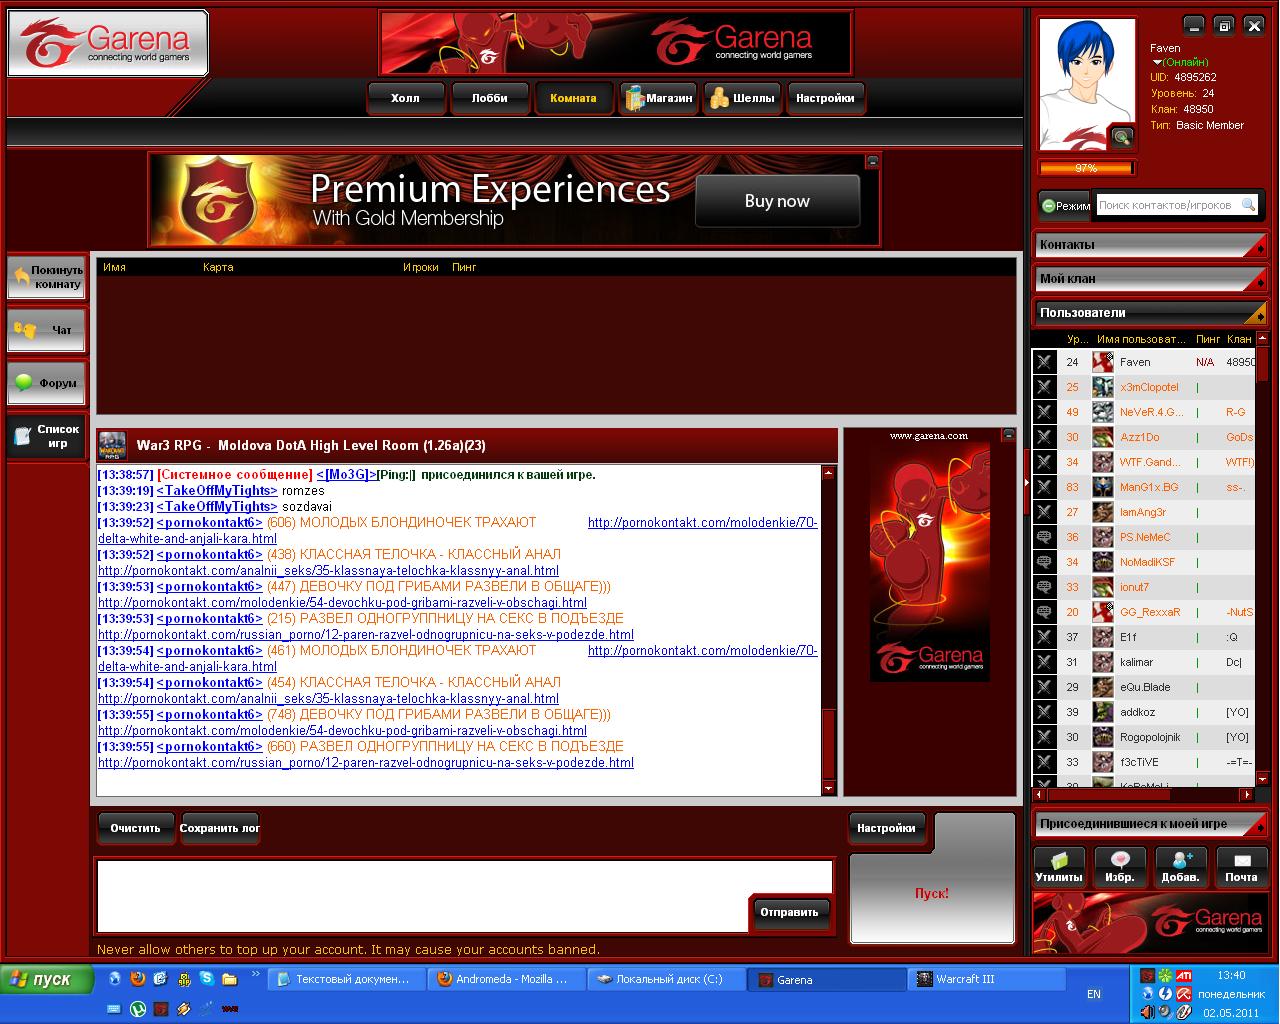Open Firefox from quick launch
Image resolution: width=1280 pixels, height=1024 pixels.
click(x=138, y=979)
